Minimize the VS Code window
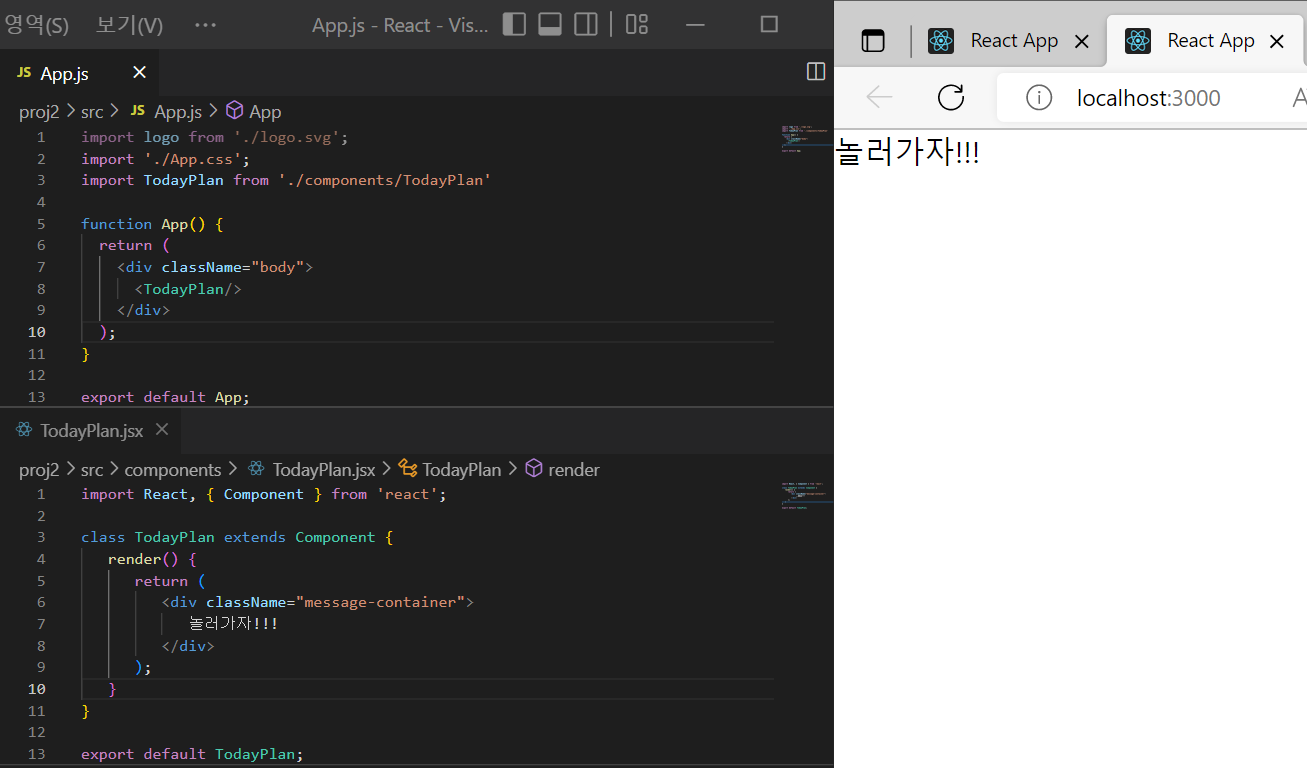This screenshot has height=768, width=1307. pos(697,25)
